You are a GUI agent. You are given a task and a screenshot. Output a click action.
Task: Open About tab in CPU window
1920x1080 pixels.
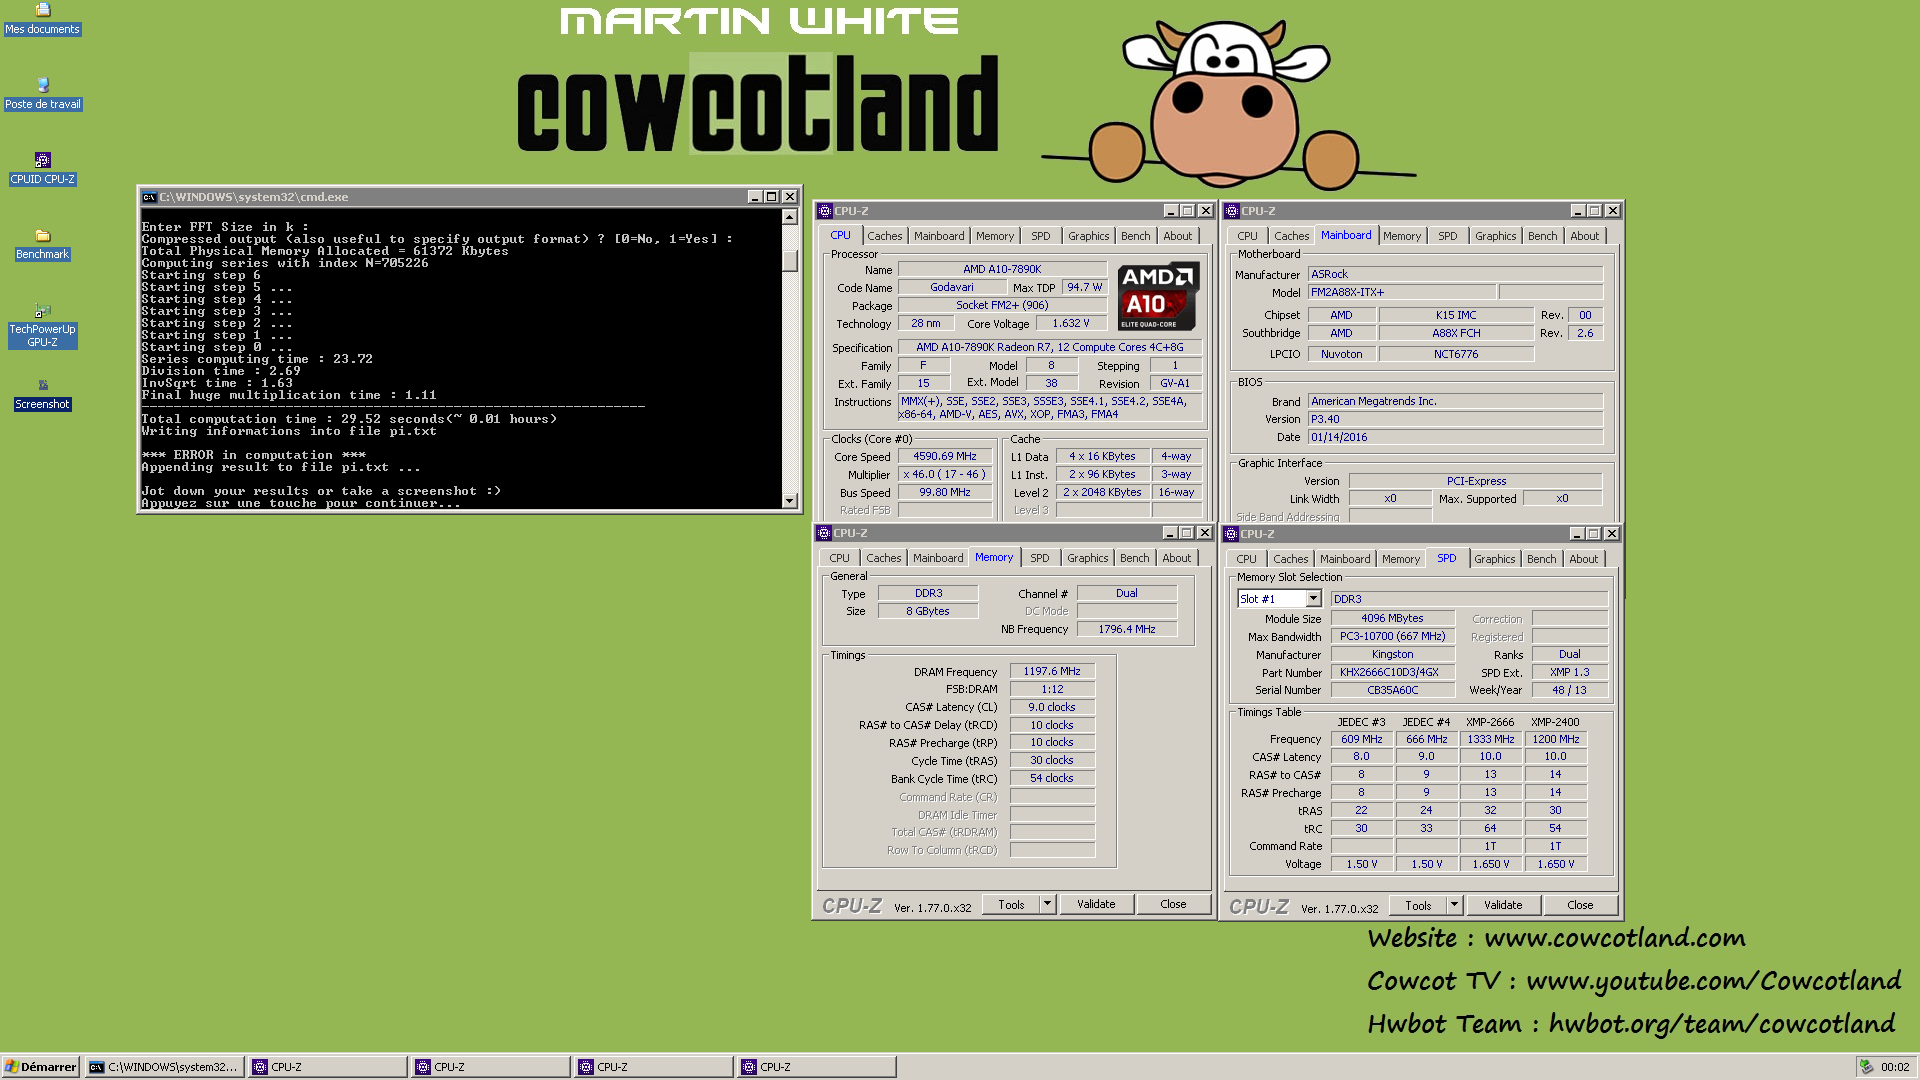(x=1177, y=236)
